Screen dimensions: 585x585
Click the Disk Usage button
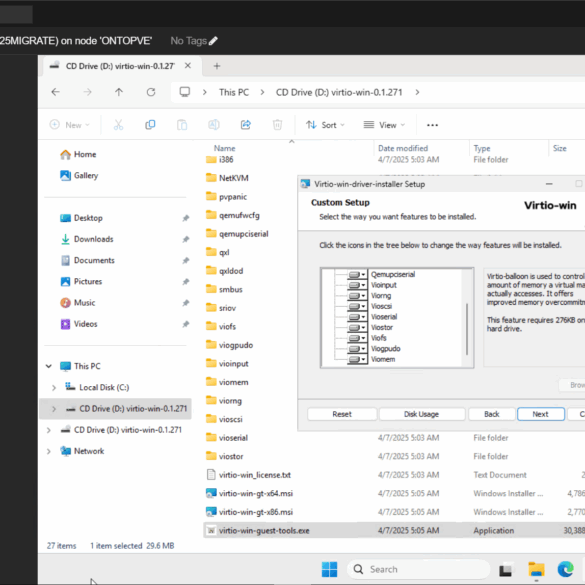(x=422, y=414)
